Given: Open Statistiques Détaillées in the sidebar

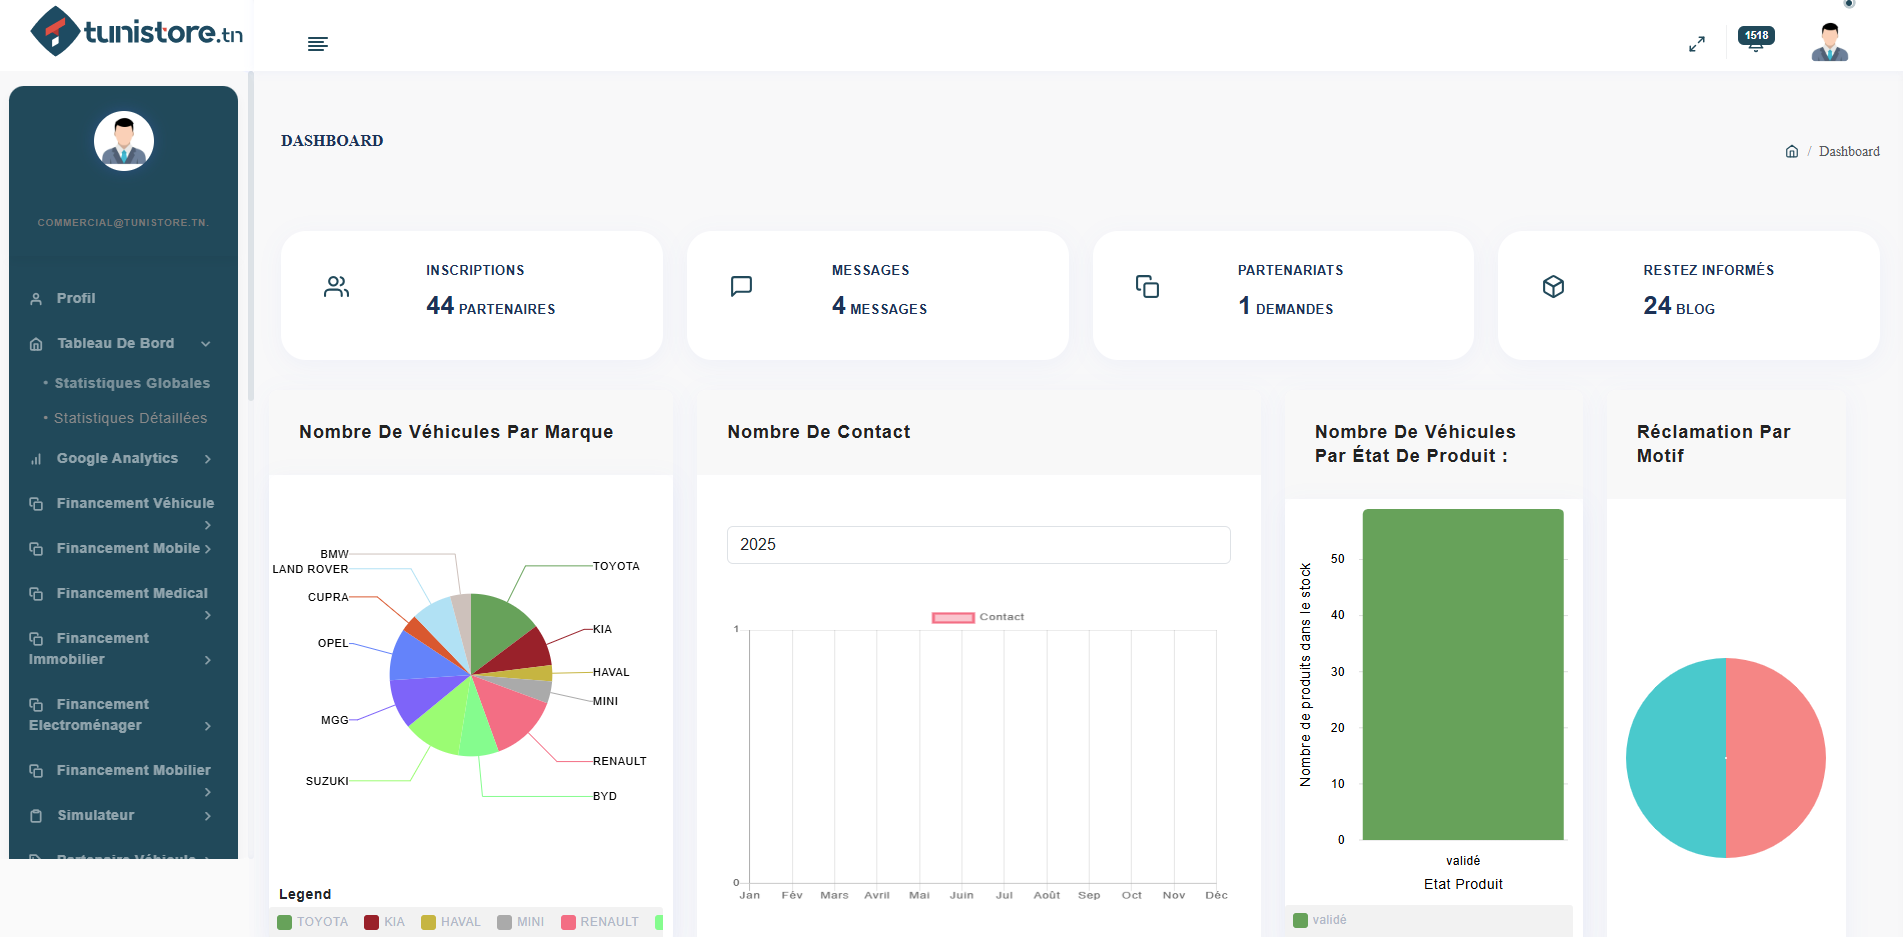Looking at the screenshot, I should click(132, 418).
